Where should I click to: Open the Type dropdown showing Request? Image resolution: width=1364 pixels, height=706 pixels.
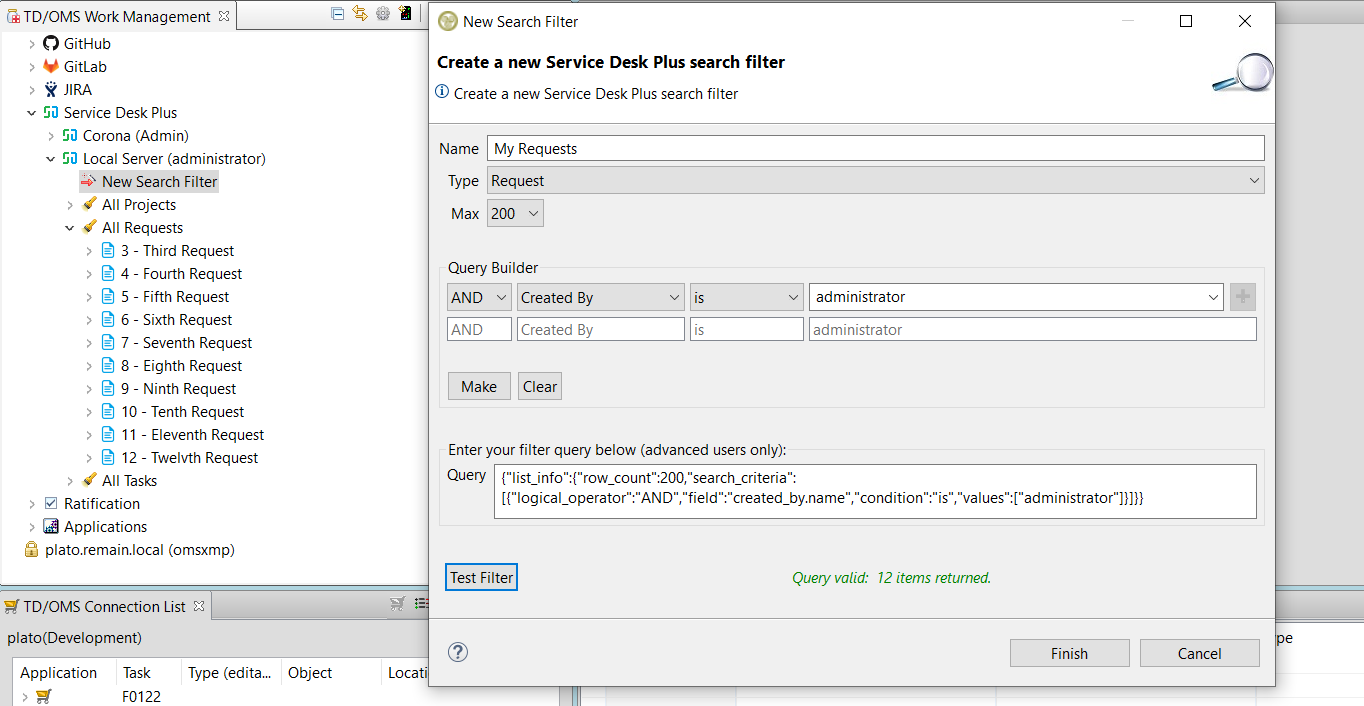875,181
